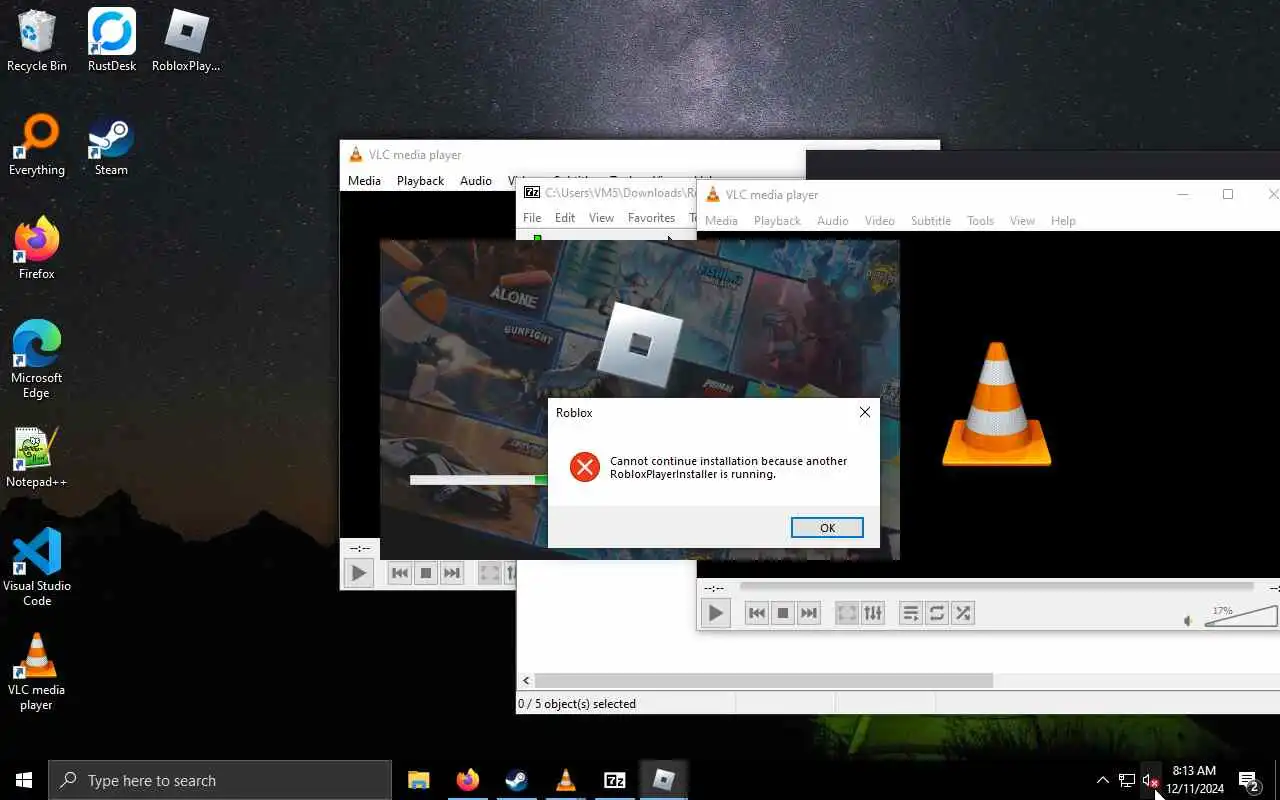Close the Roblox error dialog with X
Image resolution: width=1280 pixels, height=800 pixels.
[x=865, y=412]
